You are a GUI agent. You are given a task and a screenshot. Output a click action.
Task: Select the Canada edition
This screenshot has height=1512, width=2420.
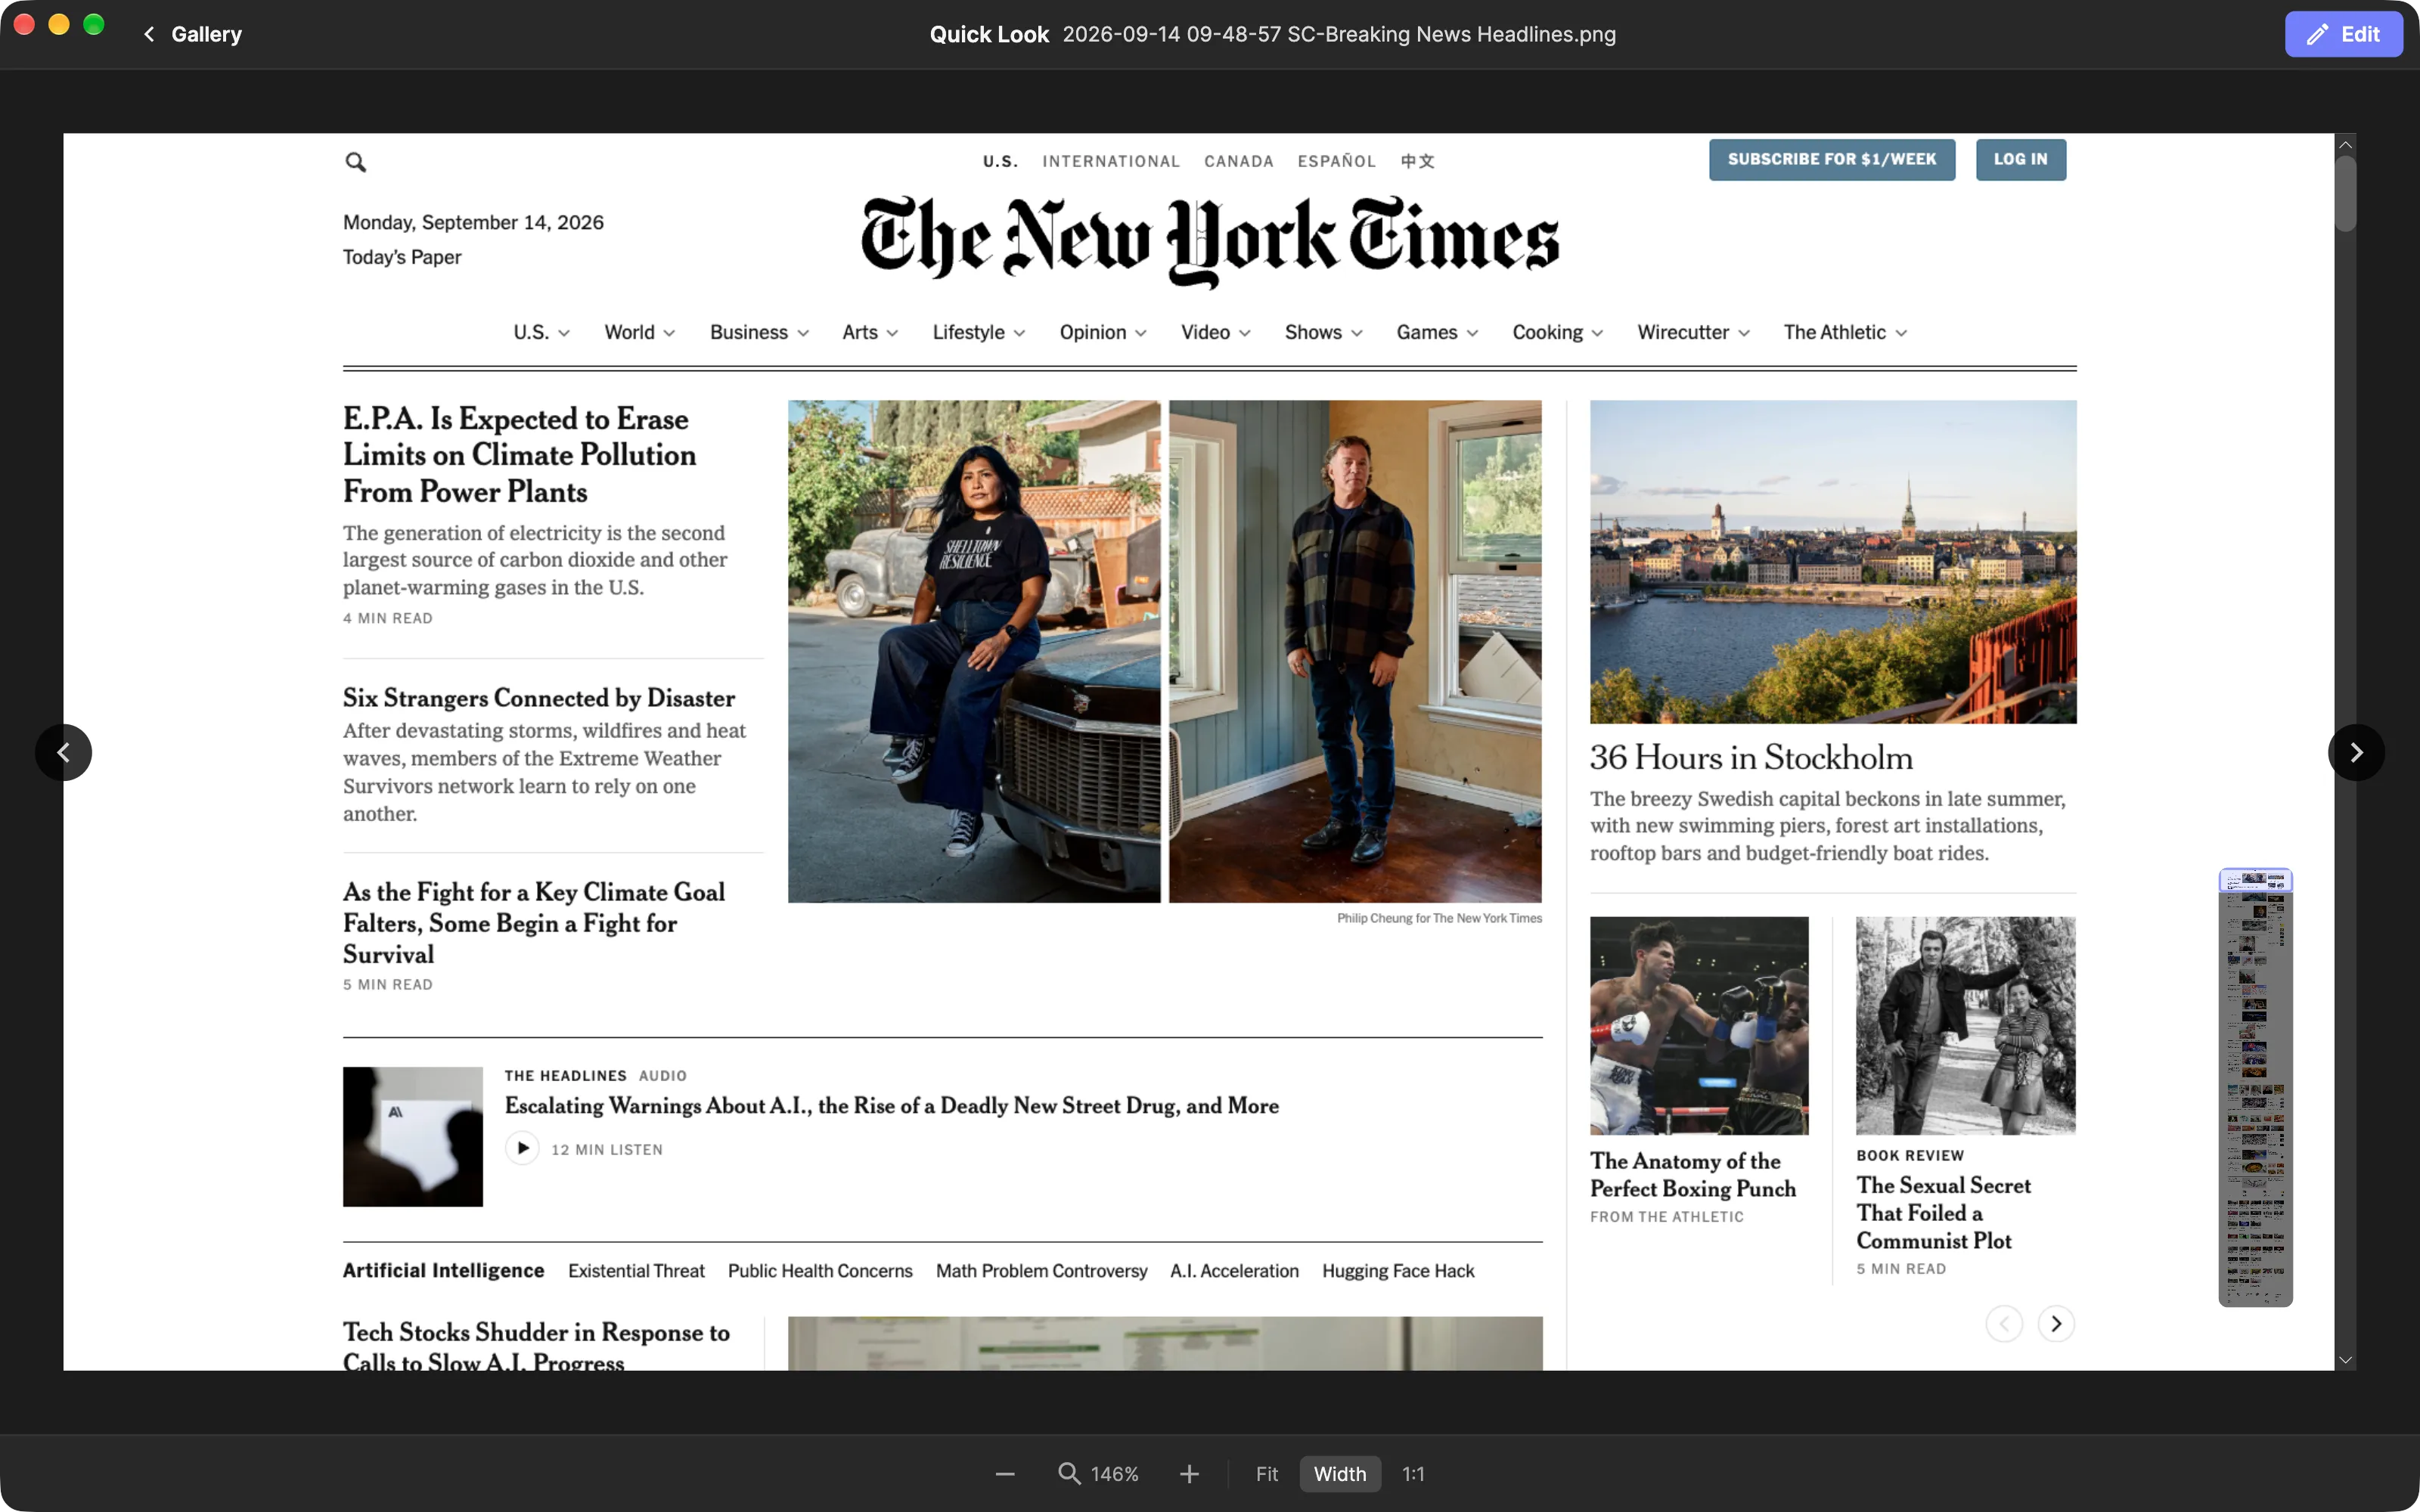coord(1239,161)
